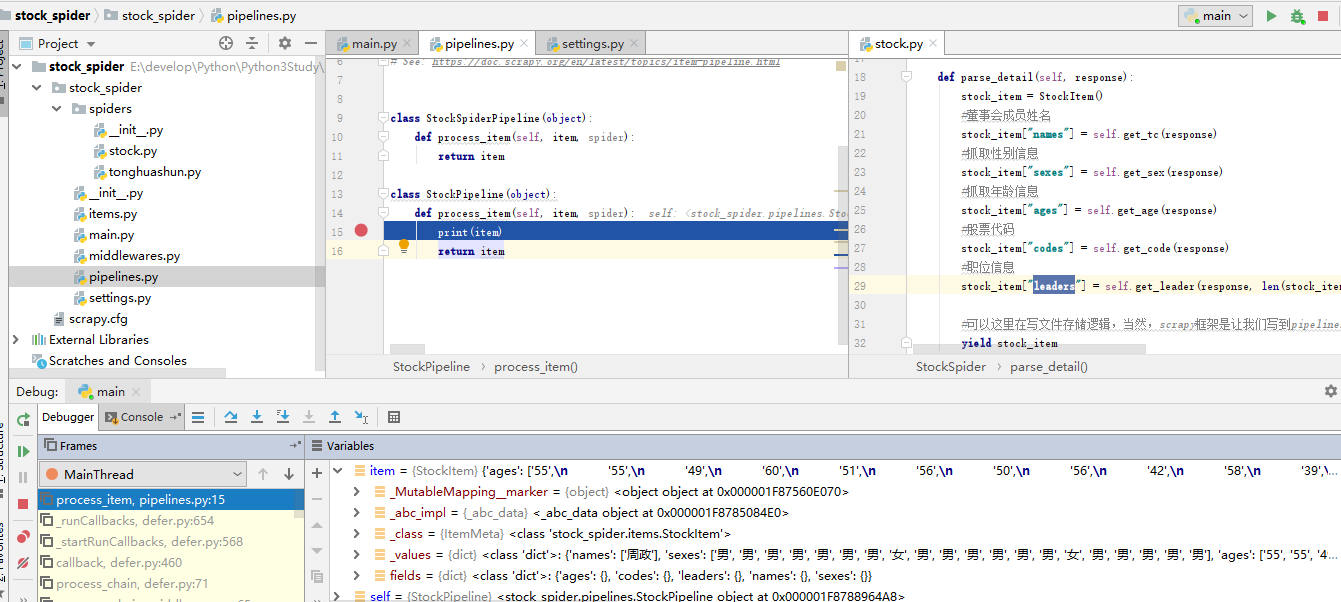Toggle Mute Breakpoints in debug sidebar
1341x602 pixels.
23,563
